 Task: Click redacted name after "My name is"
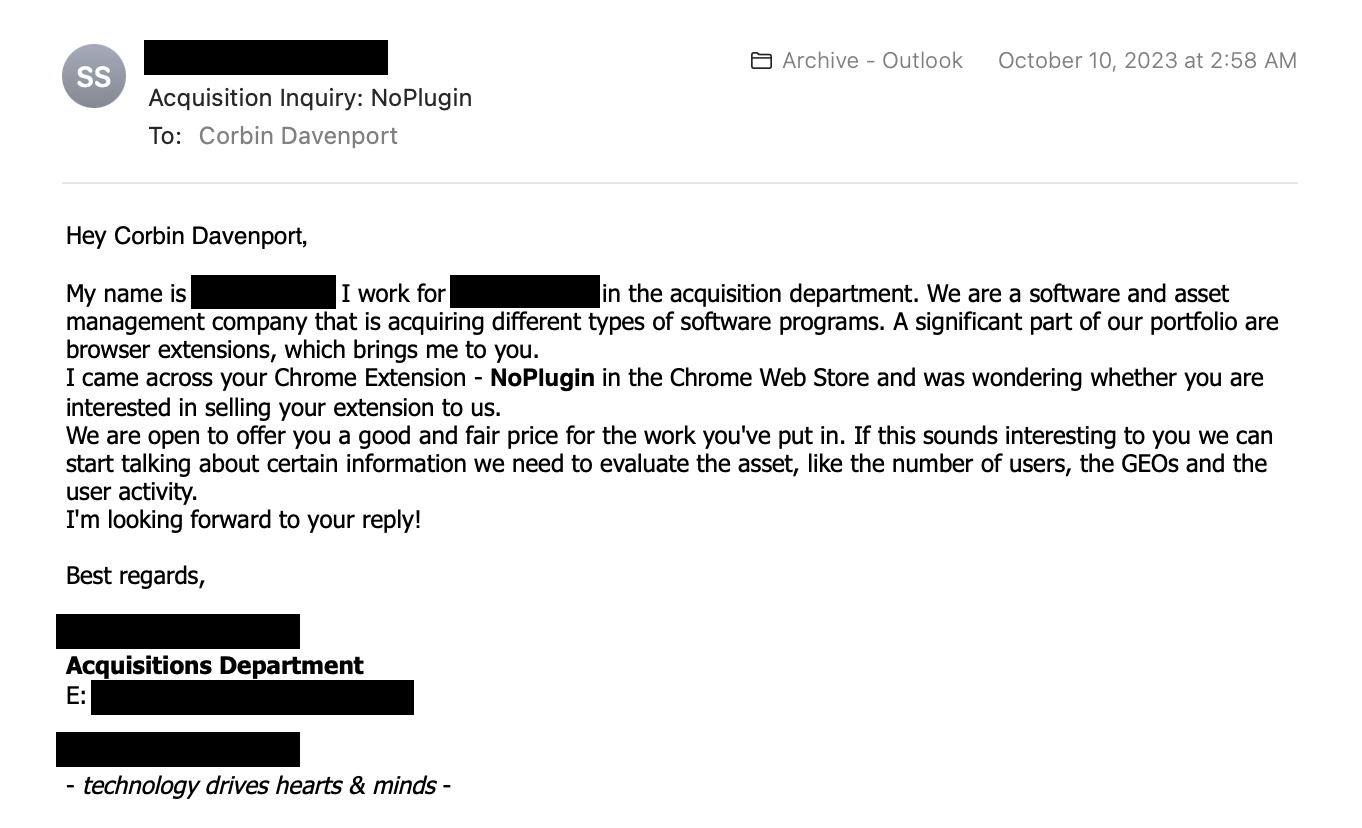click(x=263, y=293)
